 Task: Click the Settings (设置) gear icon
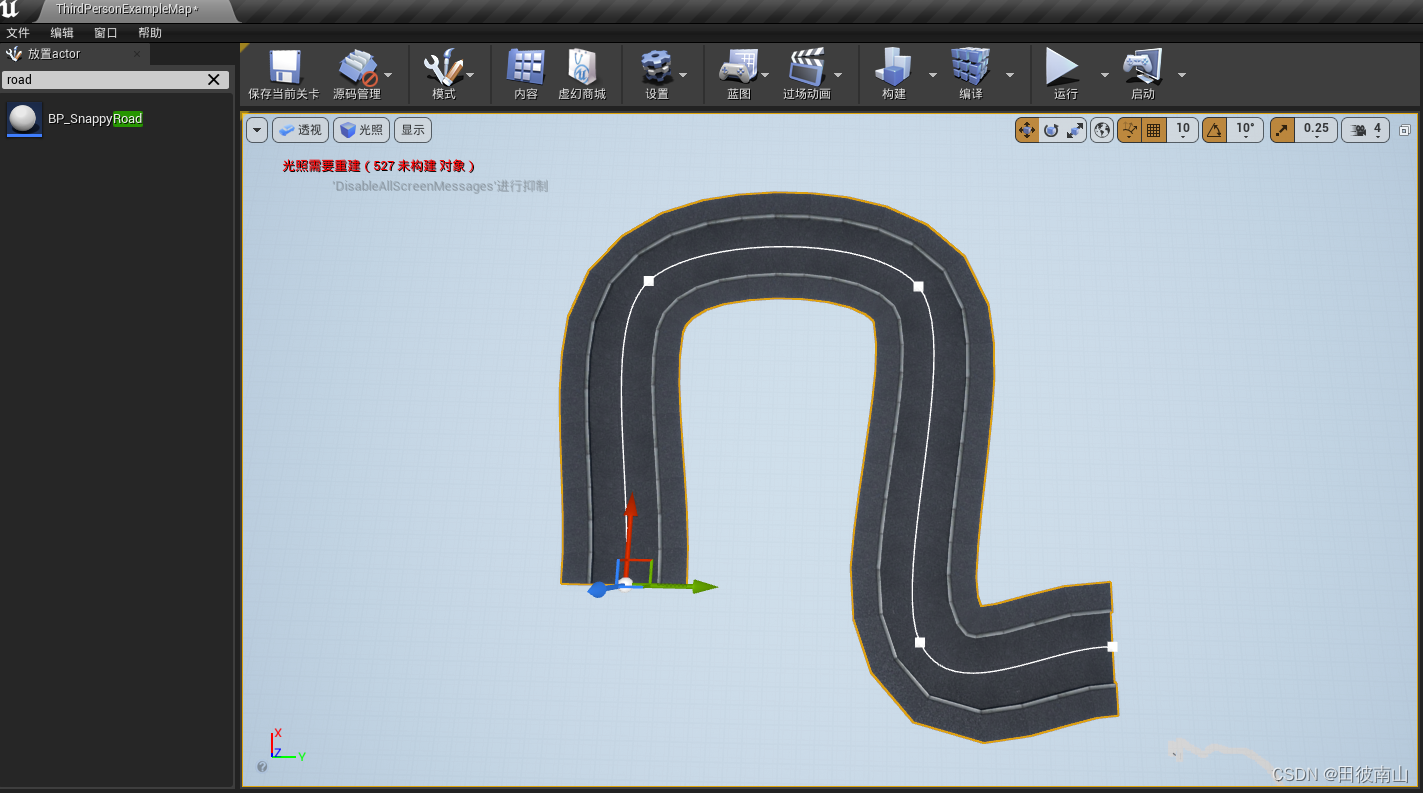(657, 68)
